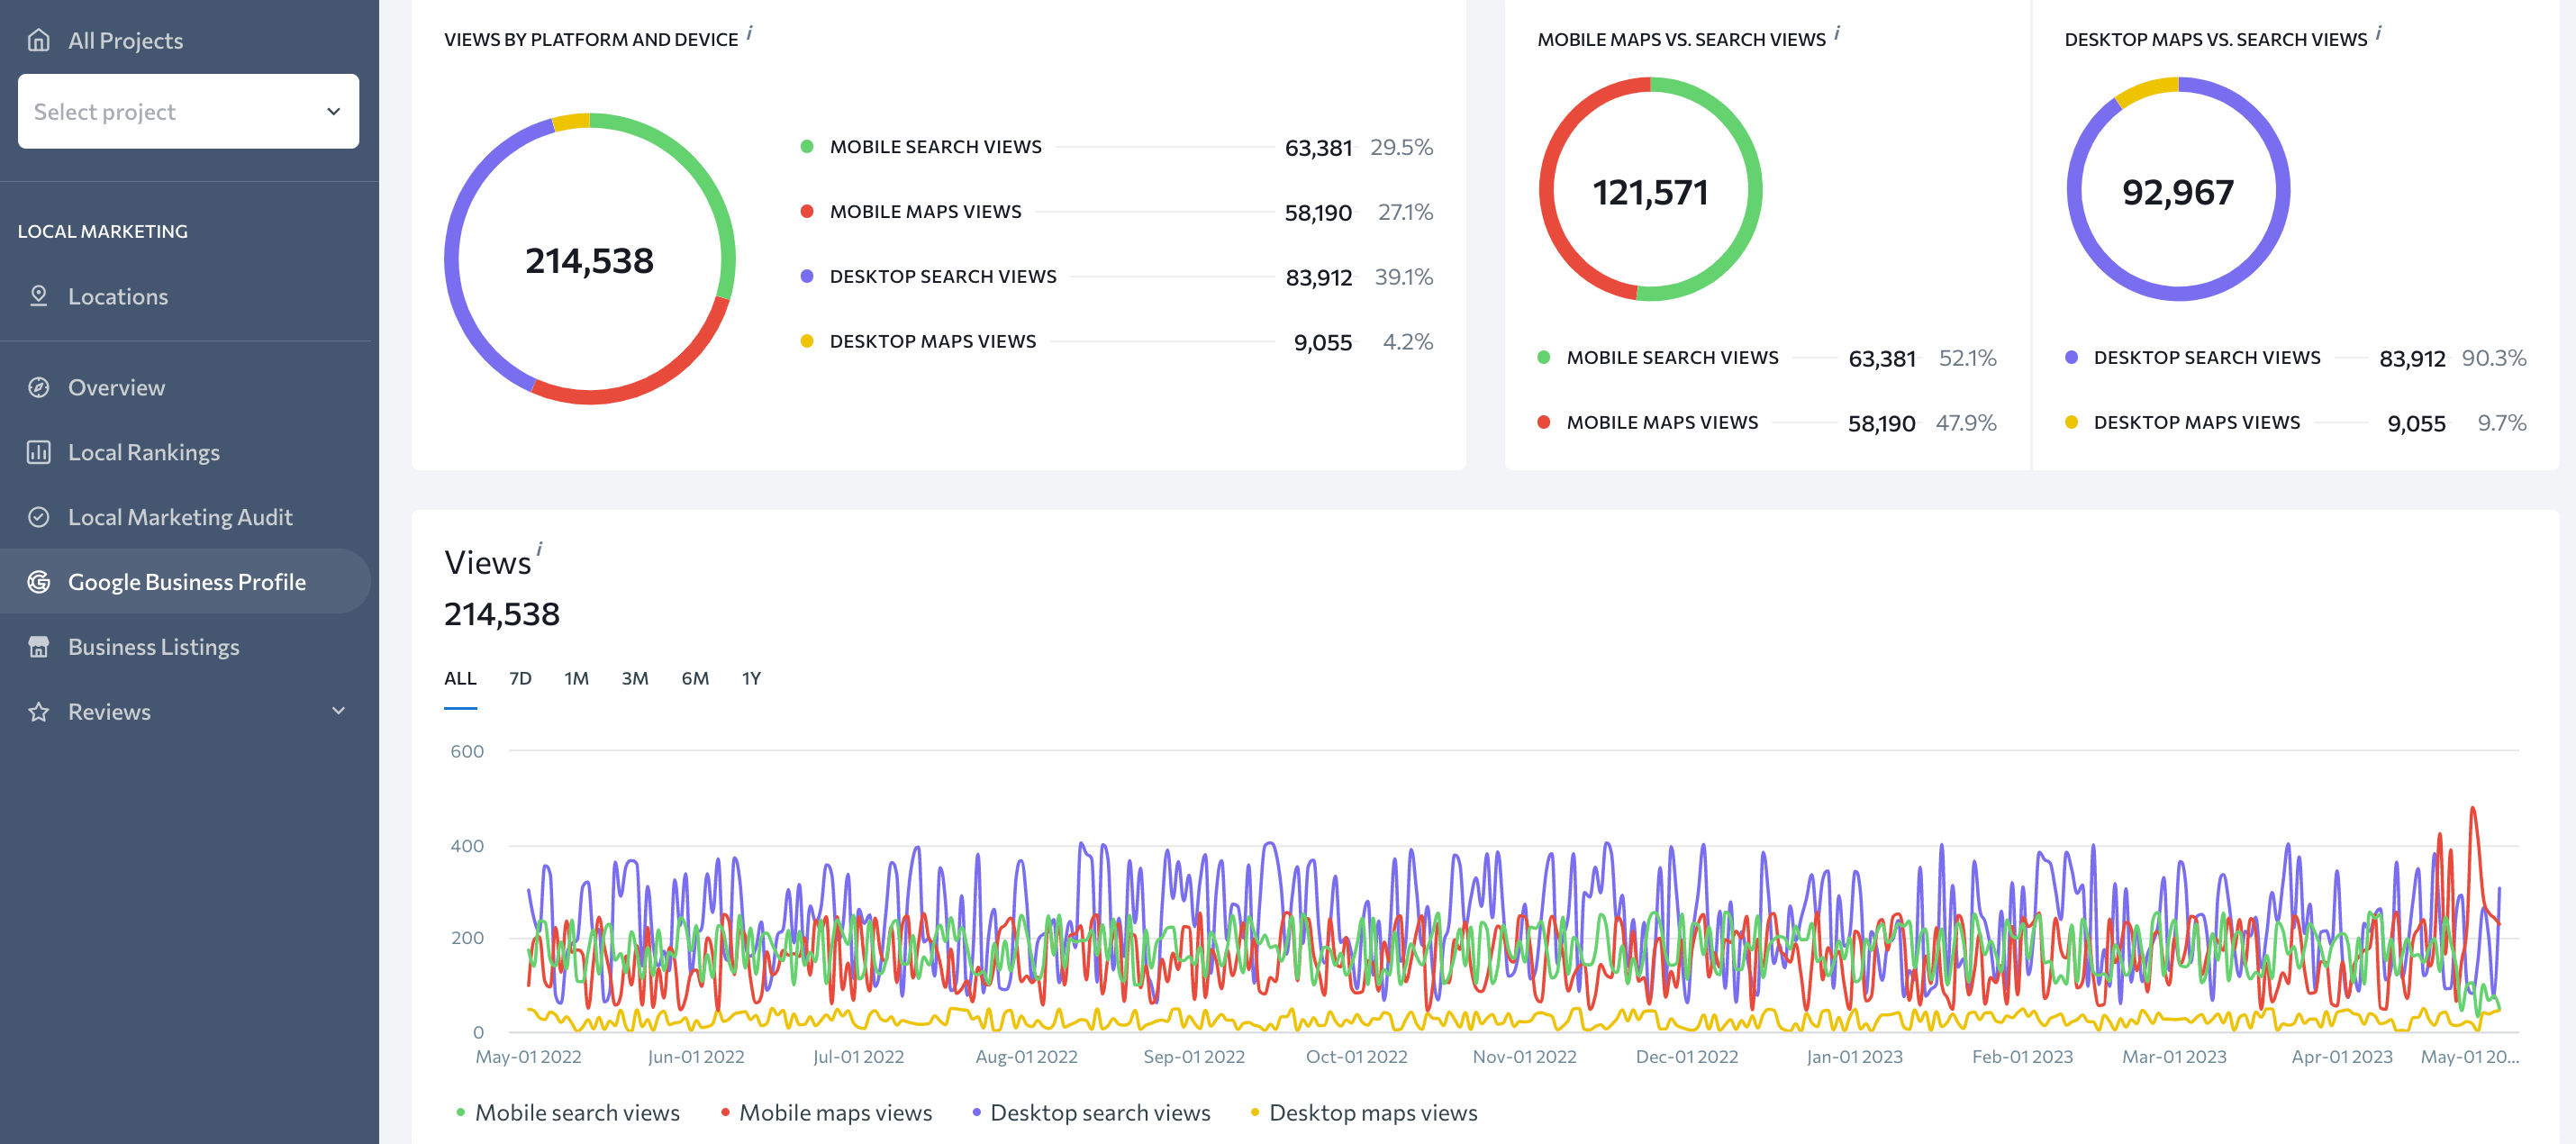Click the Local Marketing Audit check icon
Screen dimensions: 2576x1144
coord(38,517)
